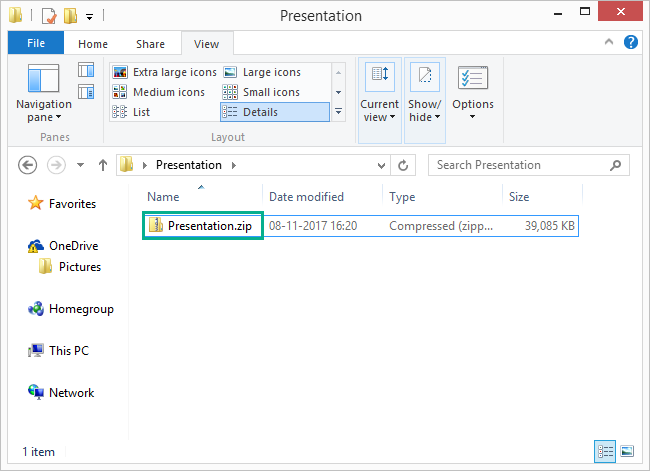Switch to details view in status bar
This screenshot has height=471, width=650.
(x=606, y=451)
